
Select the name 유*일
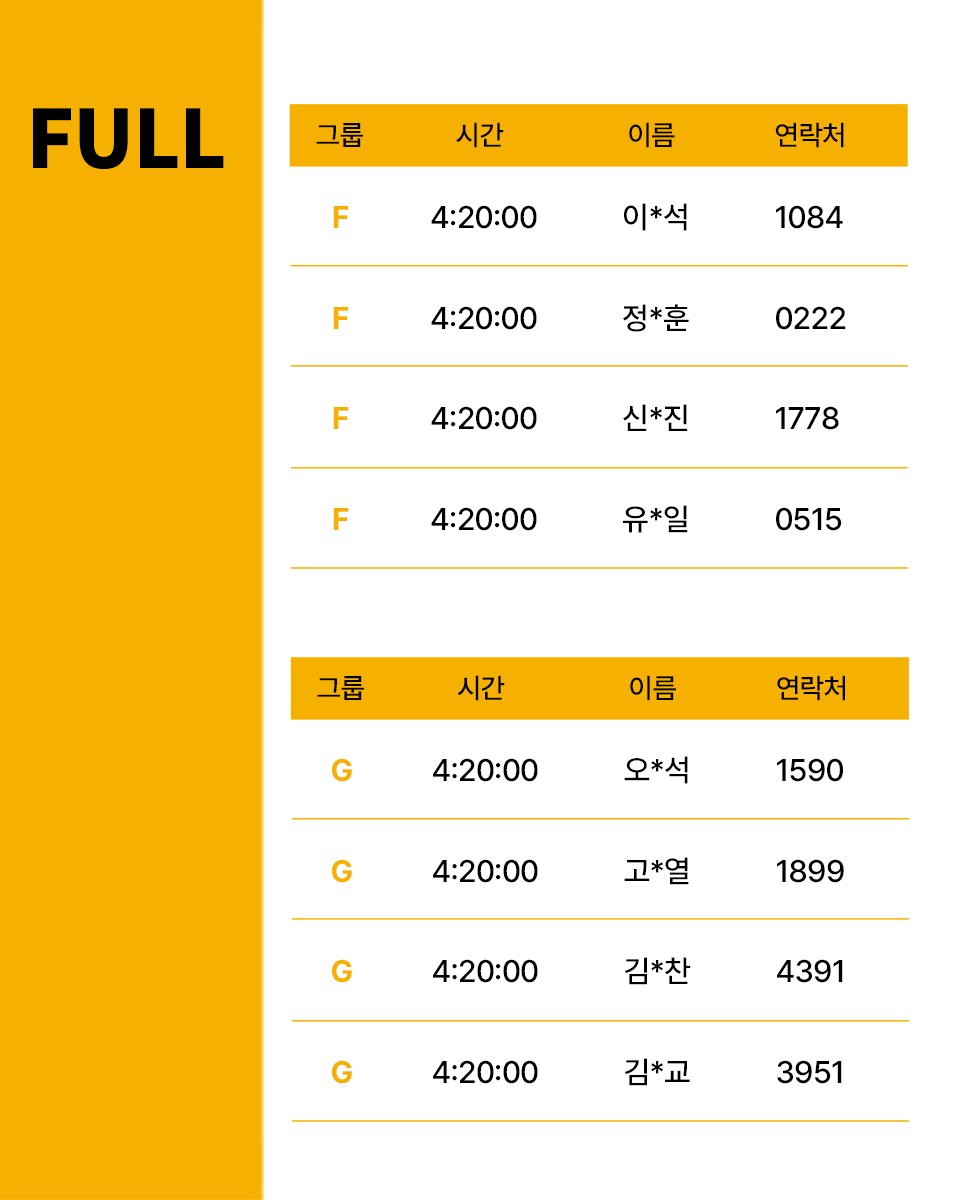655,519
